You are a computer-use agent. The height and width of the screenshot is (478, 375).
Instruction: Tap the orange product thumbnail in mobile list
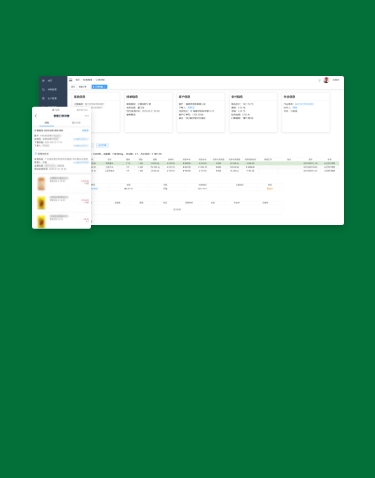pos(41,184)
